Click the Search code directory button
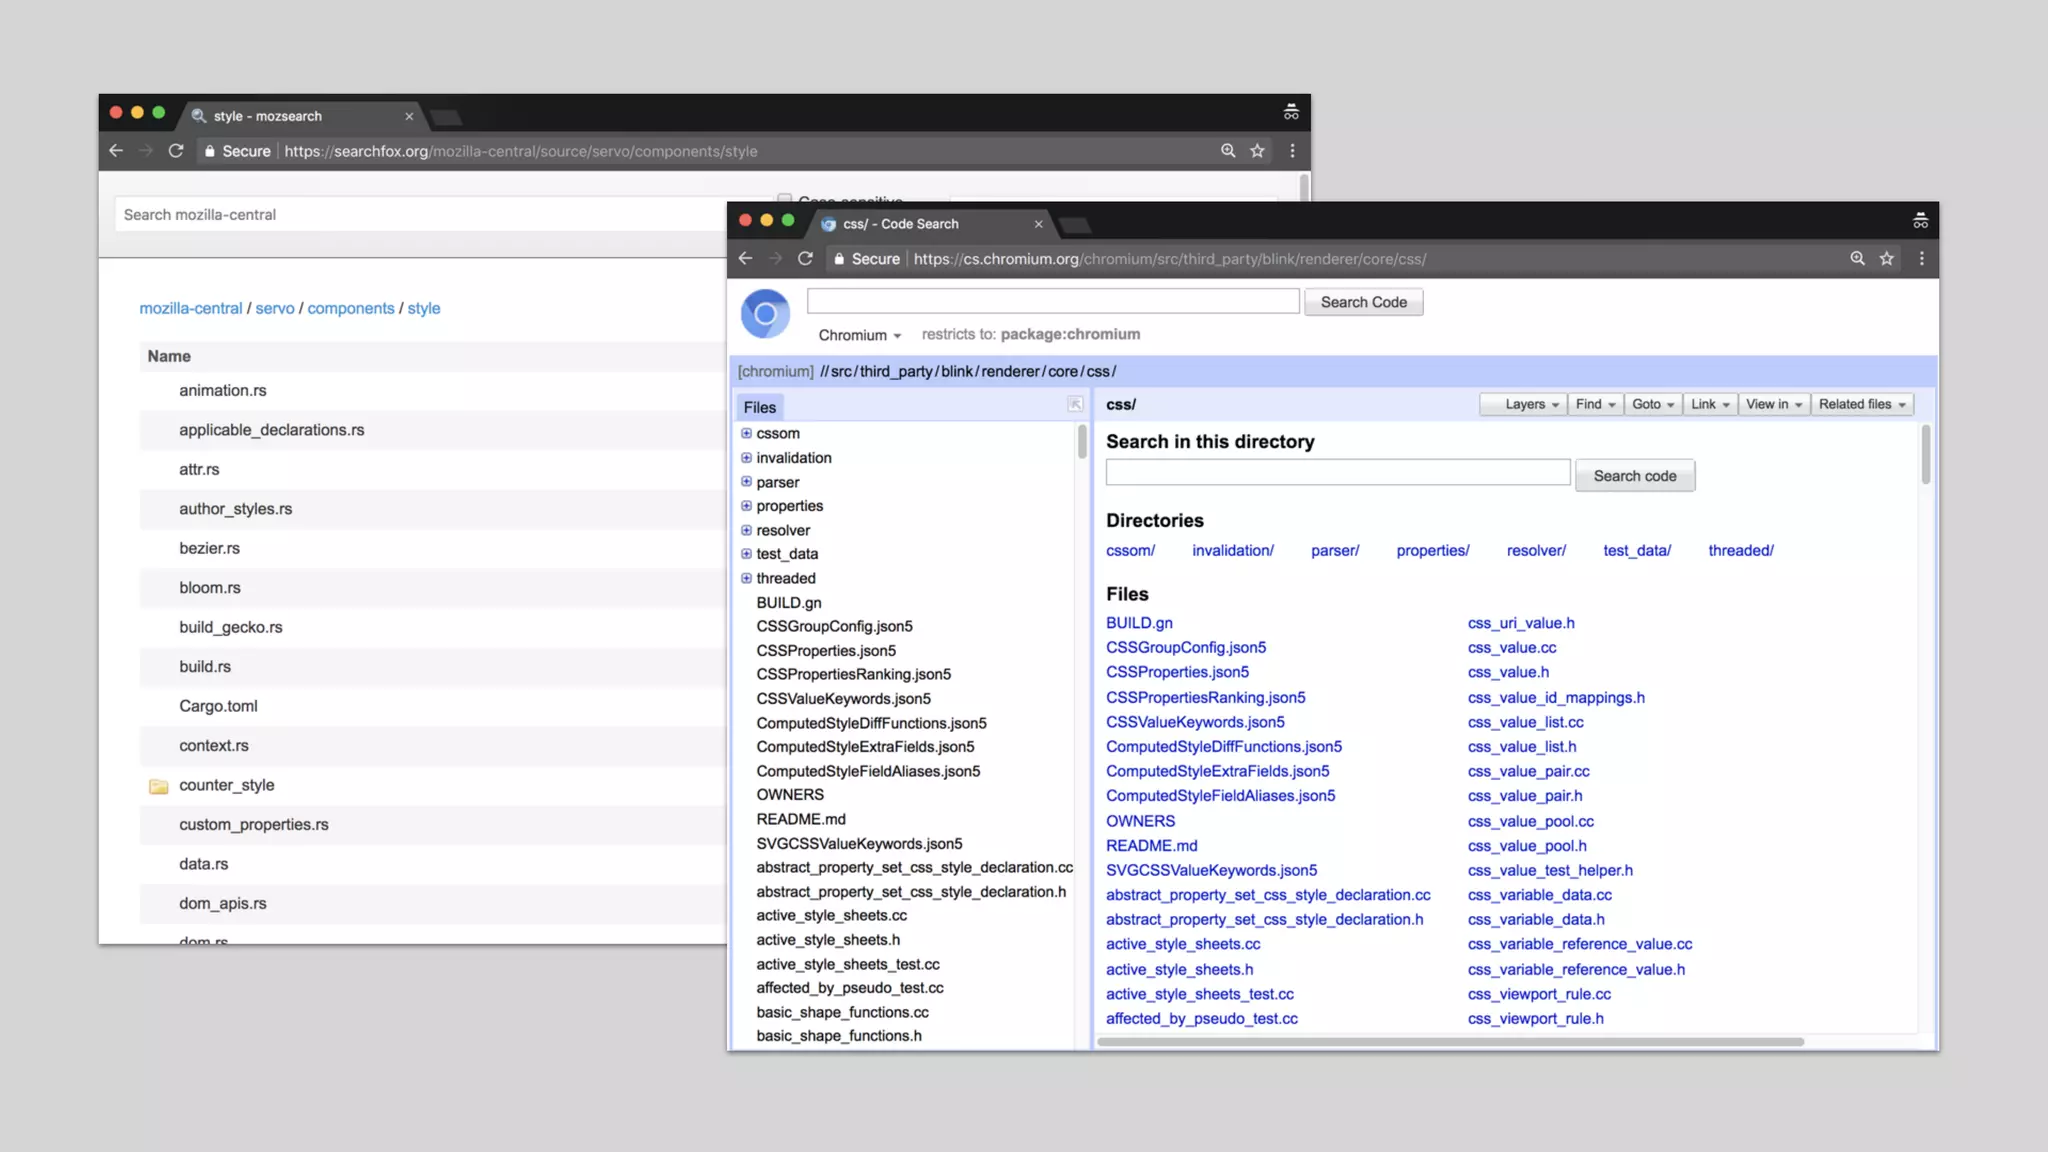 click(x=1635, y=476)
